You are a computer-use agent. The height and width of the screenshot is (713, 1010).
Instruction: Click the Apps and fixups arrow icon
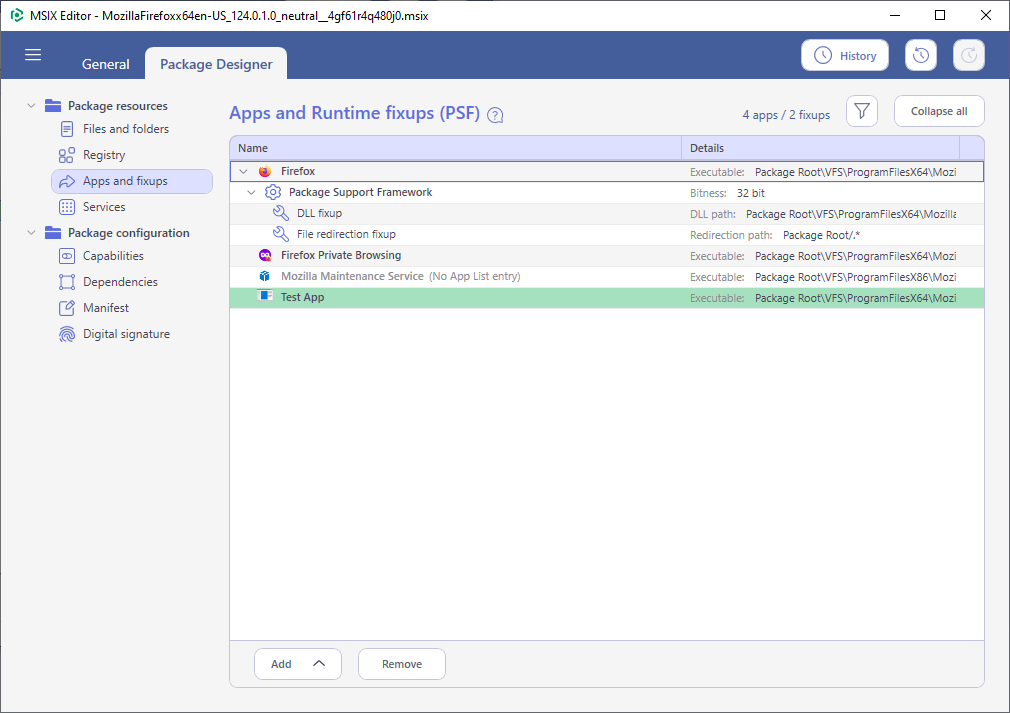point(67,182)
